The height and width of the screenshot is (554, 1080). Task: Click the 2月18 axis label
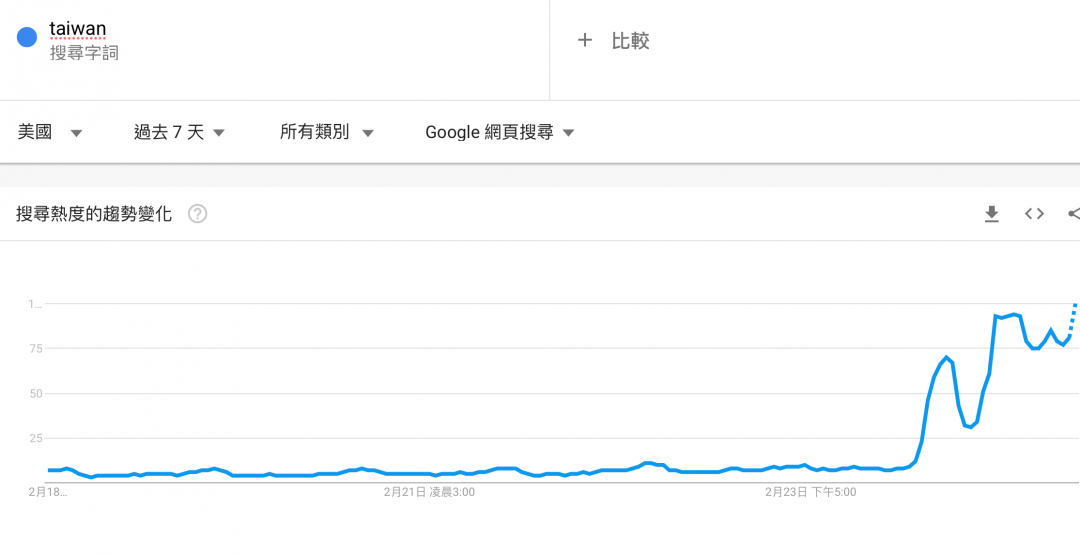(47, 492)
